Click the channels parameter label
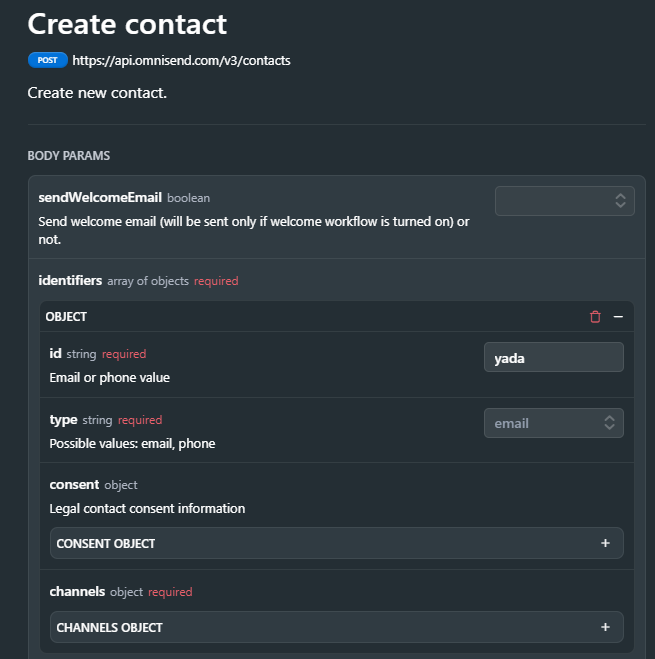655x659 pixels. pos(77,591)
